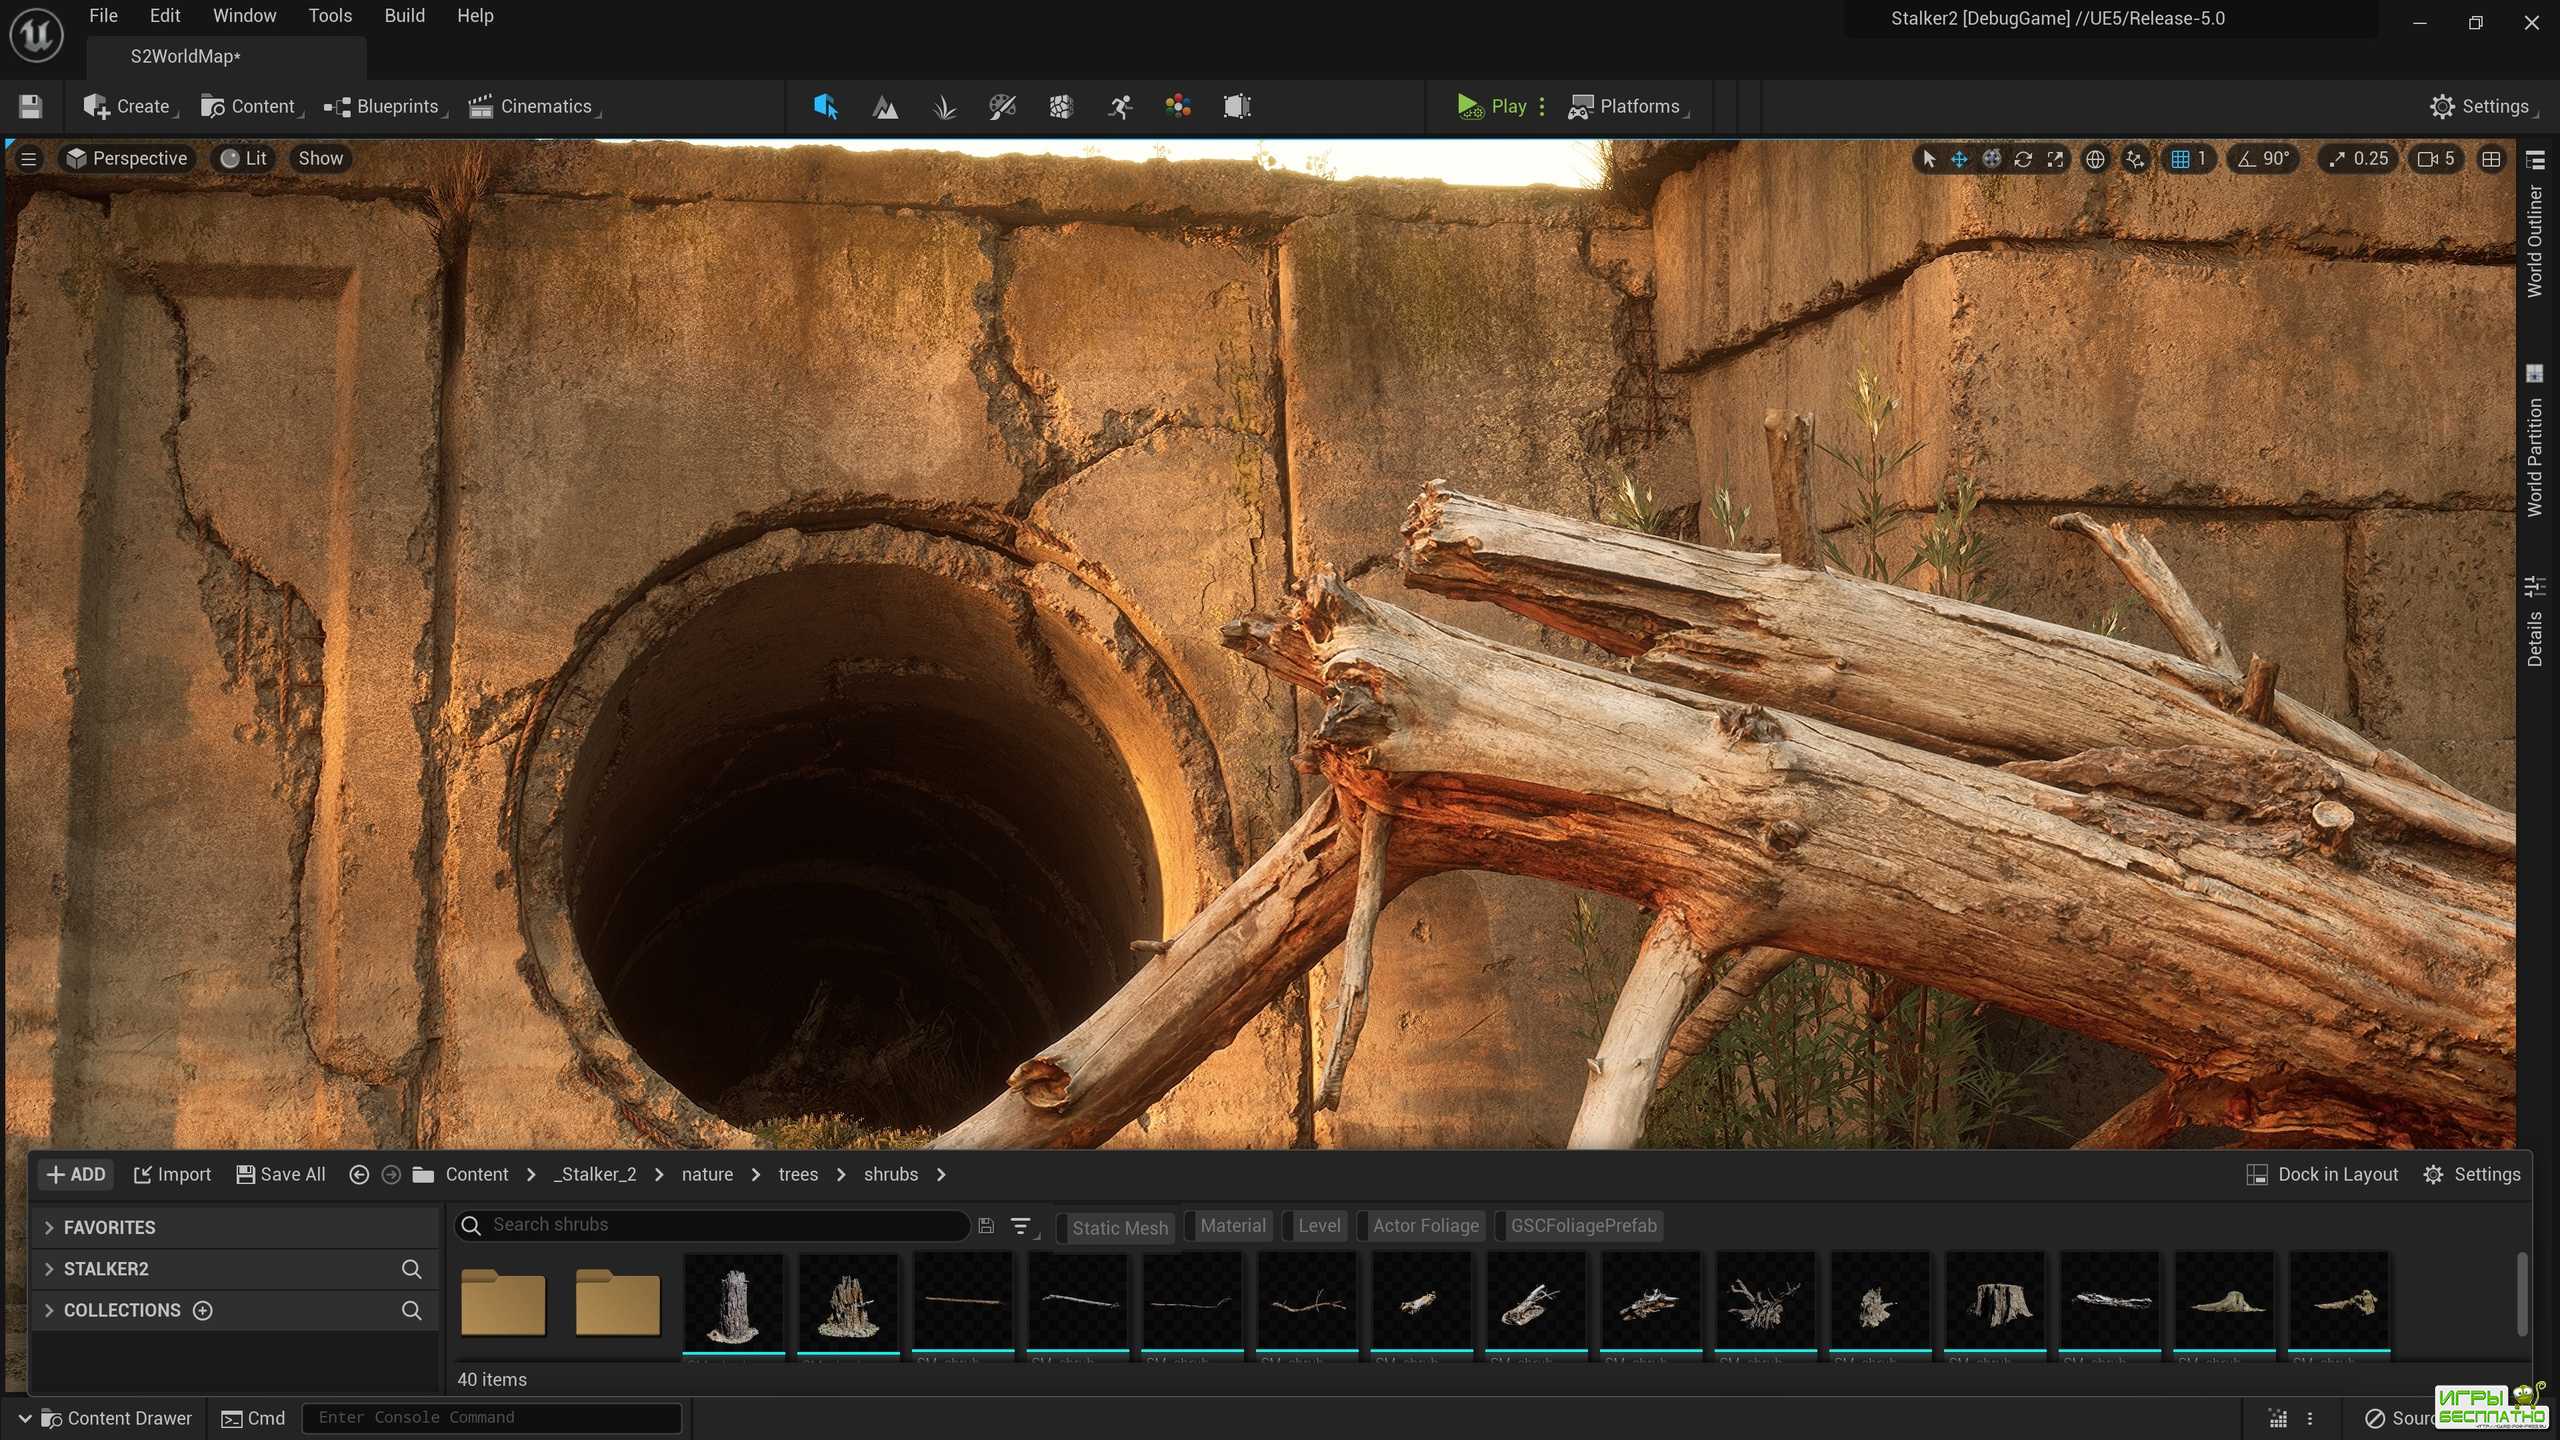Choose the translate gizmo tool
The height and width of the screenshot is (1440, 2560).
click(1959, 159)
